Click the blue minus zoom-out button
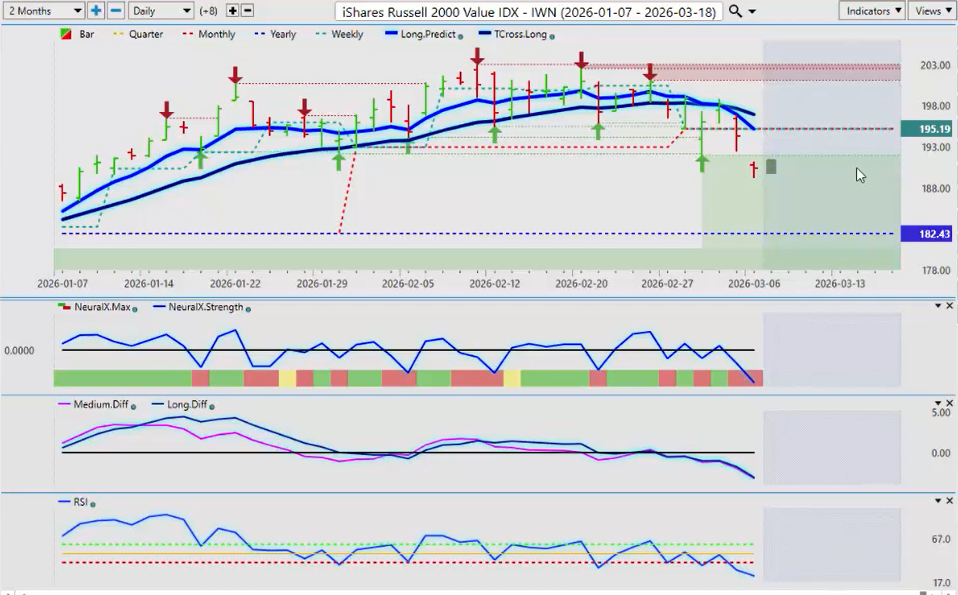Viewport: 958px width, 595px height. (115, 10)
